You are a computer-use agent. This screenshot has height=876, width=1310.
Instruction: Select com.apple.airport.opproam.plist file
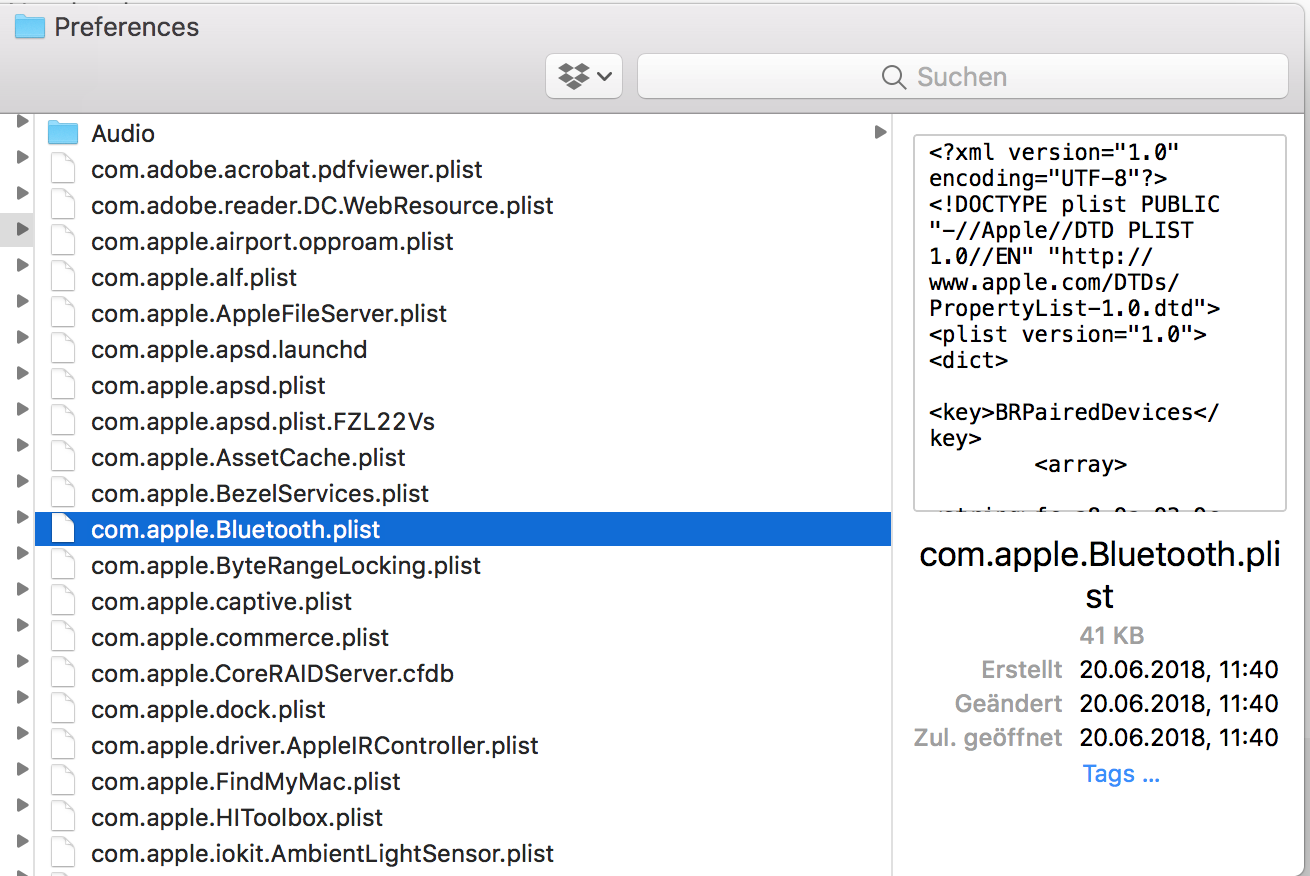point(272,242)
